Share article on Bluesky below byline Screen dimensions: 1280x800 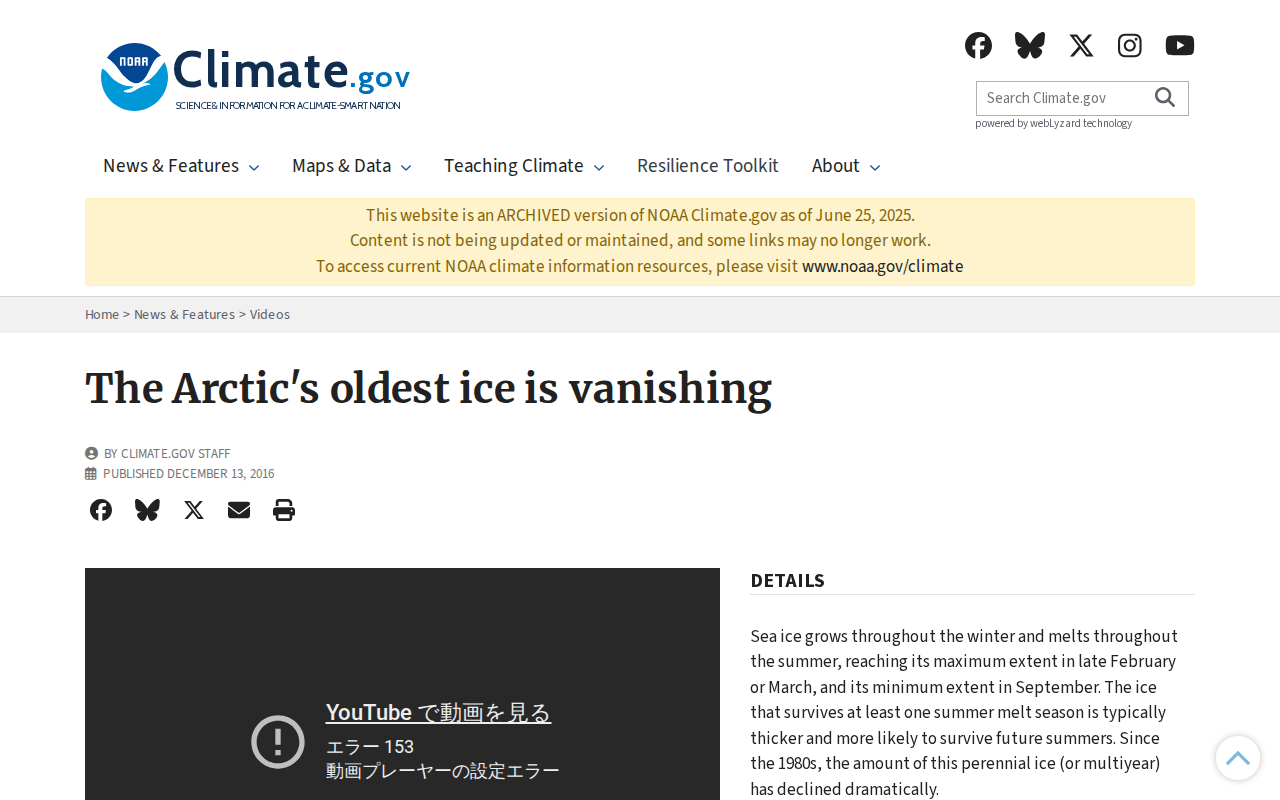pos(147,510)
